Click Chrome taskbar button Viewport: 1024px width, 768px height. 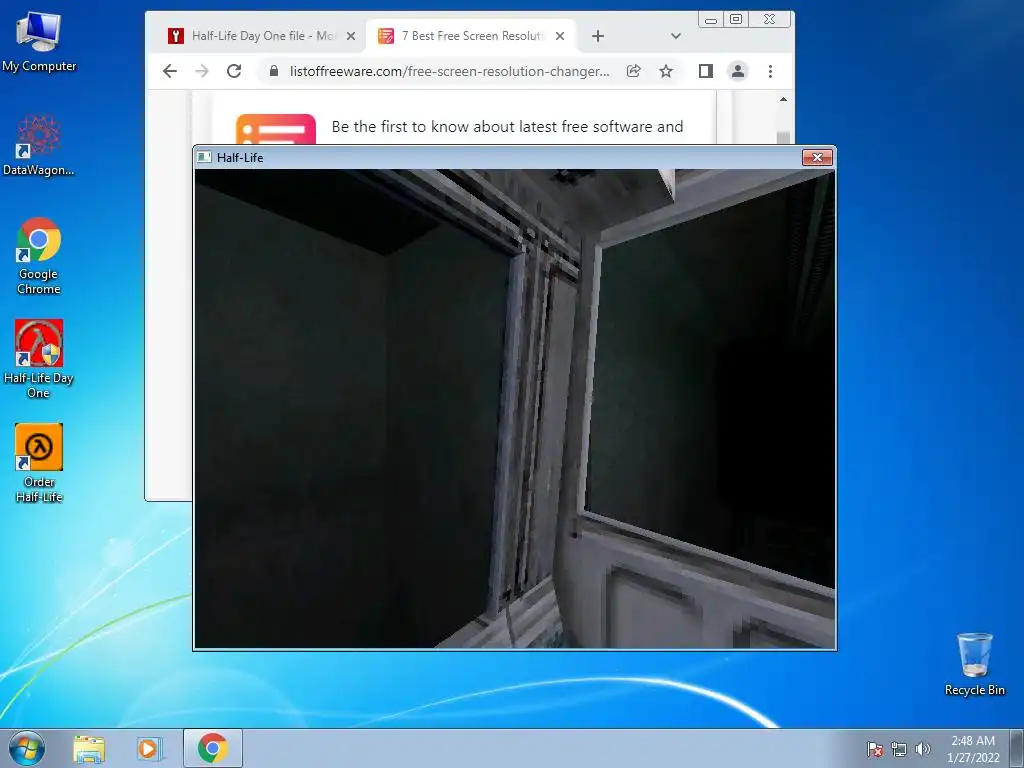click(x=213, y=748)
